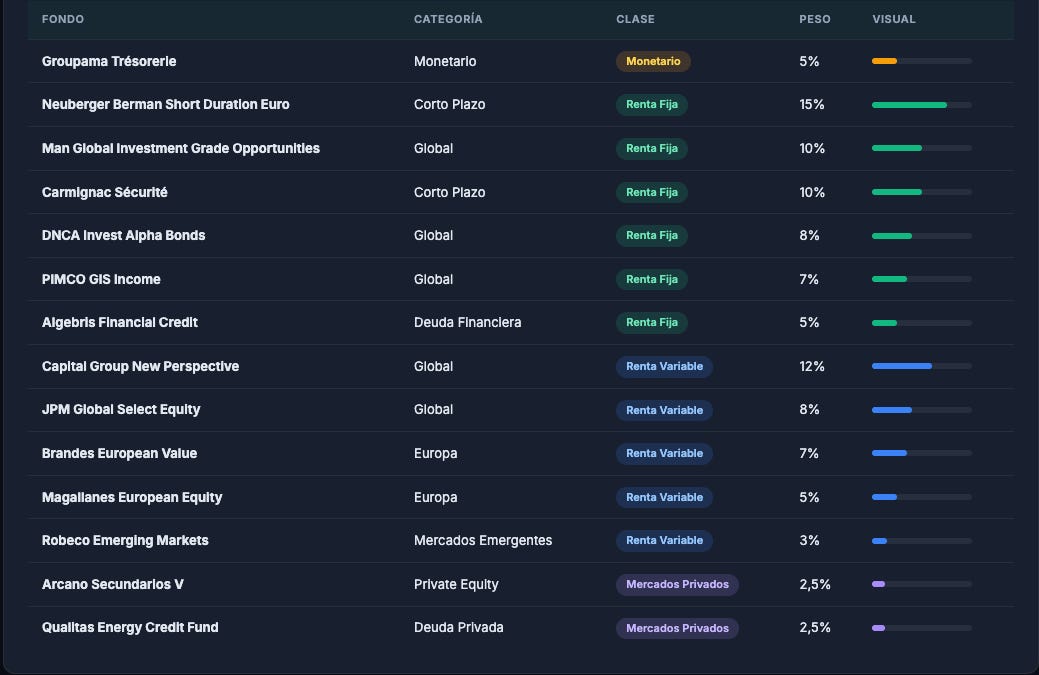Select the Groupama Trésorerie fund name

pos(109,61)
